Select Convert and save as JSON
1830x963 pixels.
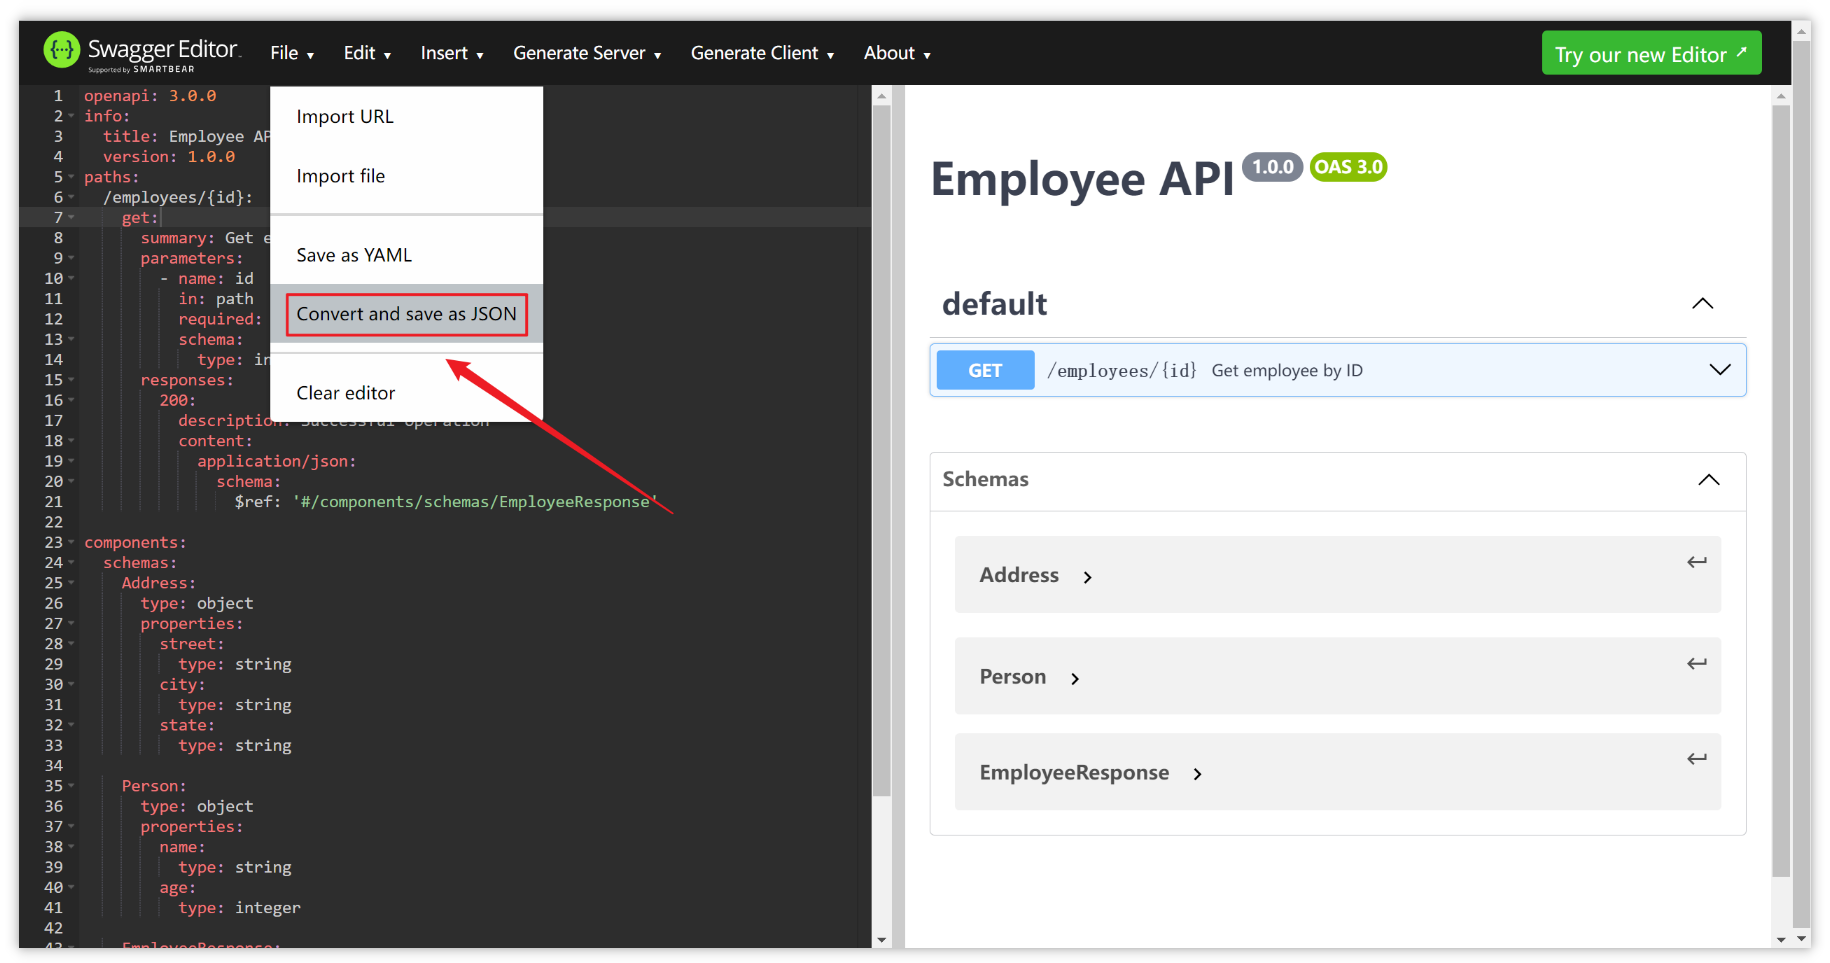tap(406, 314)
